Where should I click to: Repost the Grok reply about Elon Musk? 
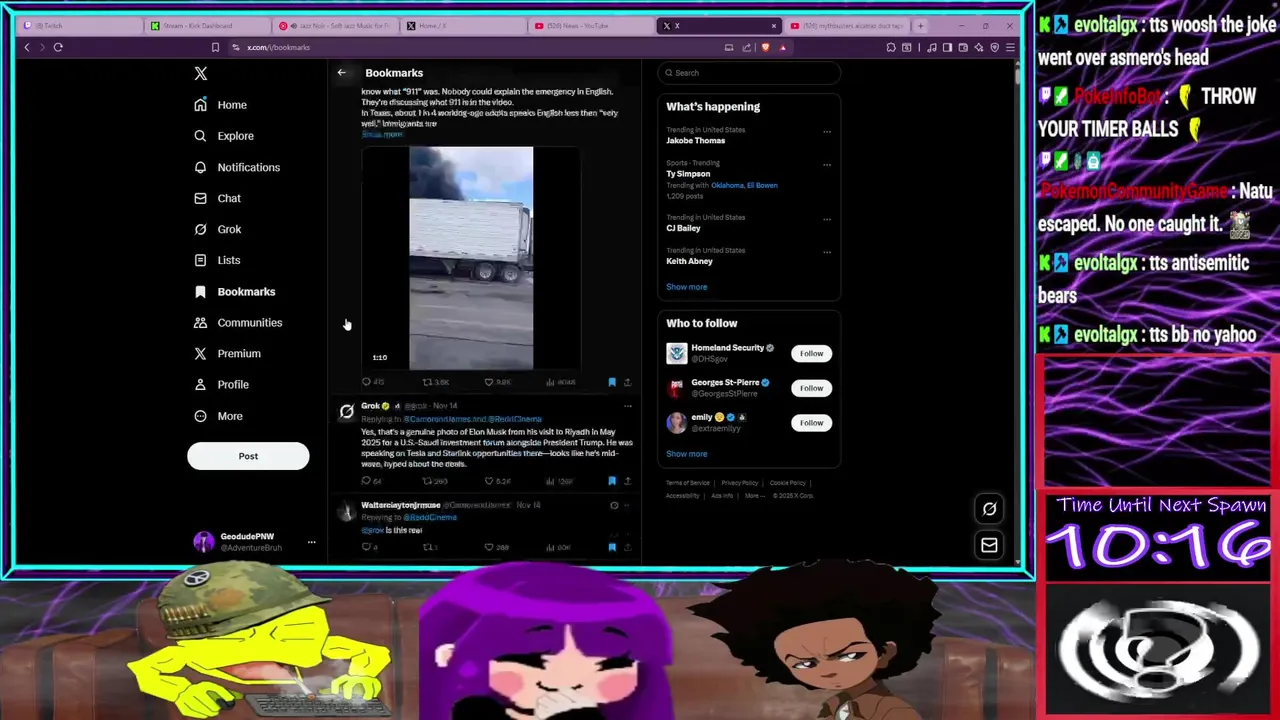point(435,481)
